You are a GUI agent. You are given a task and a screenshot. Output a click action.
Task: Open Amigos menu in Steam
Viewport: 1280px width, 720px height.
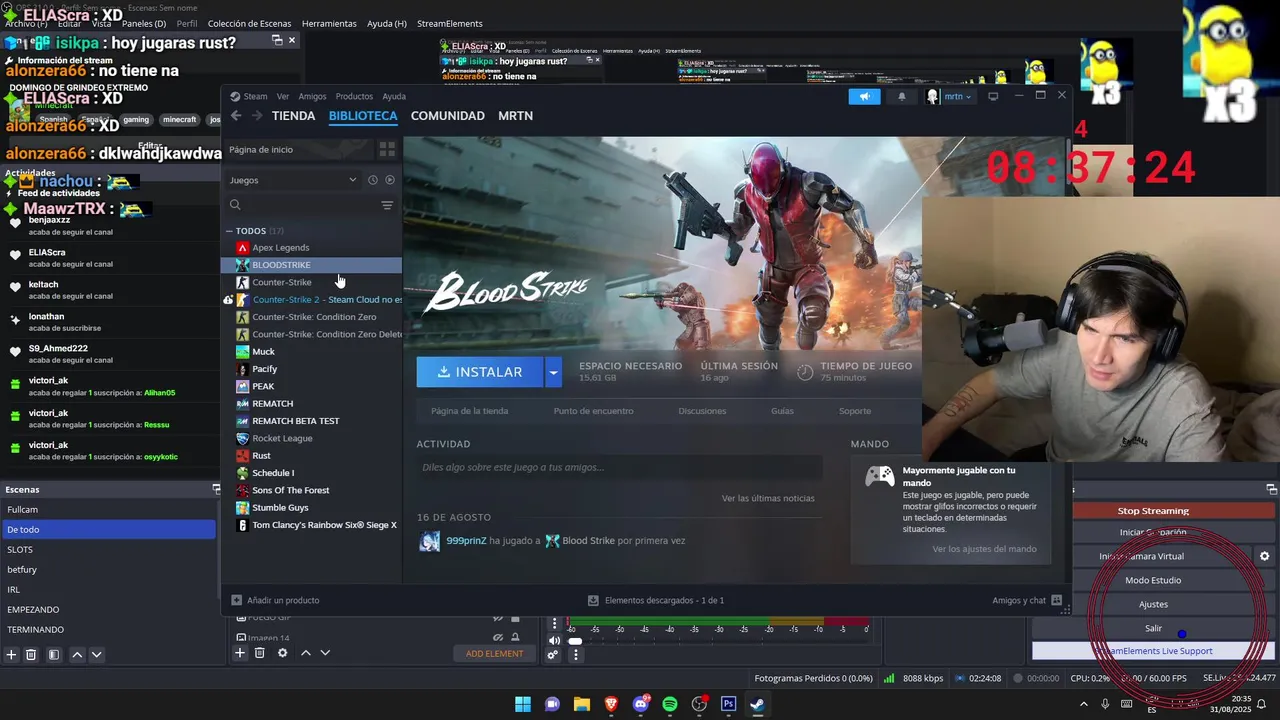[312, 96]
